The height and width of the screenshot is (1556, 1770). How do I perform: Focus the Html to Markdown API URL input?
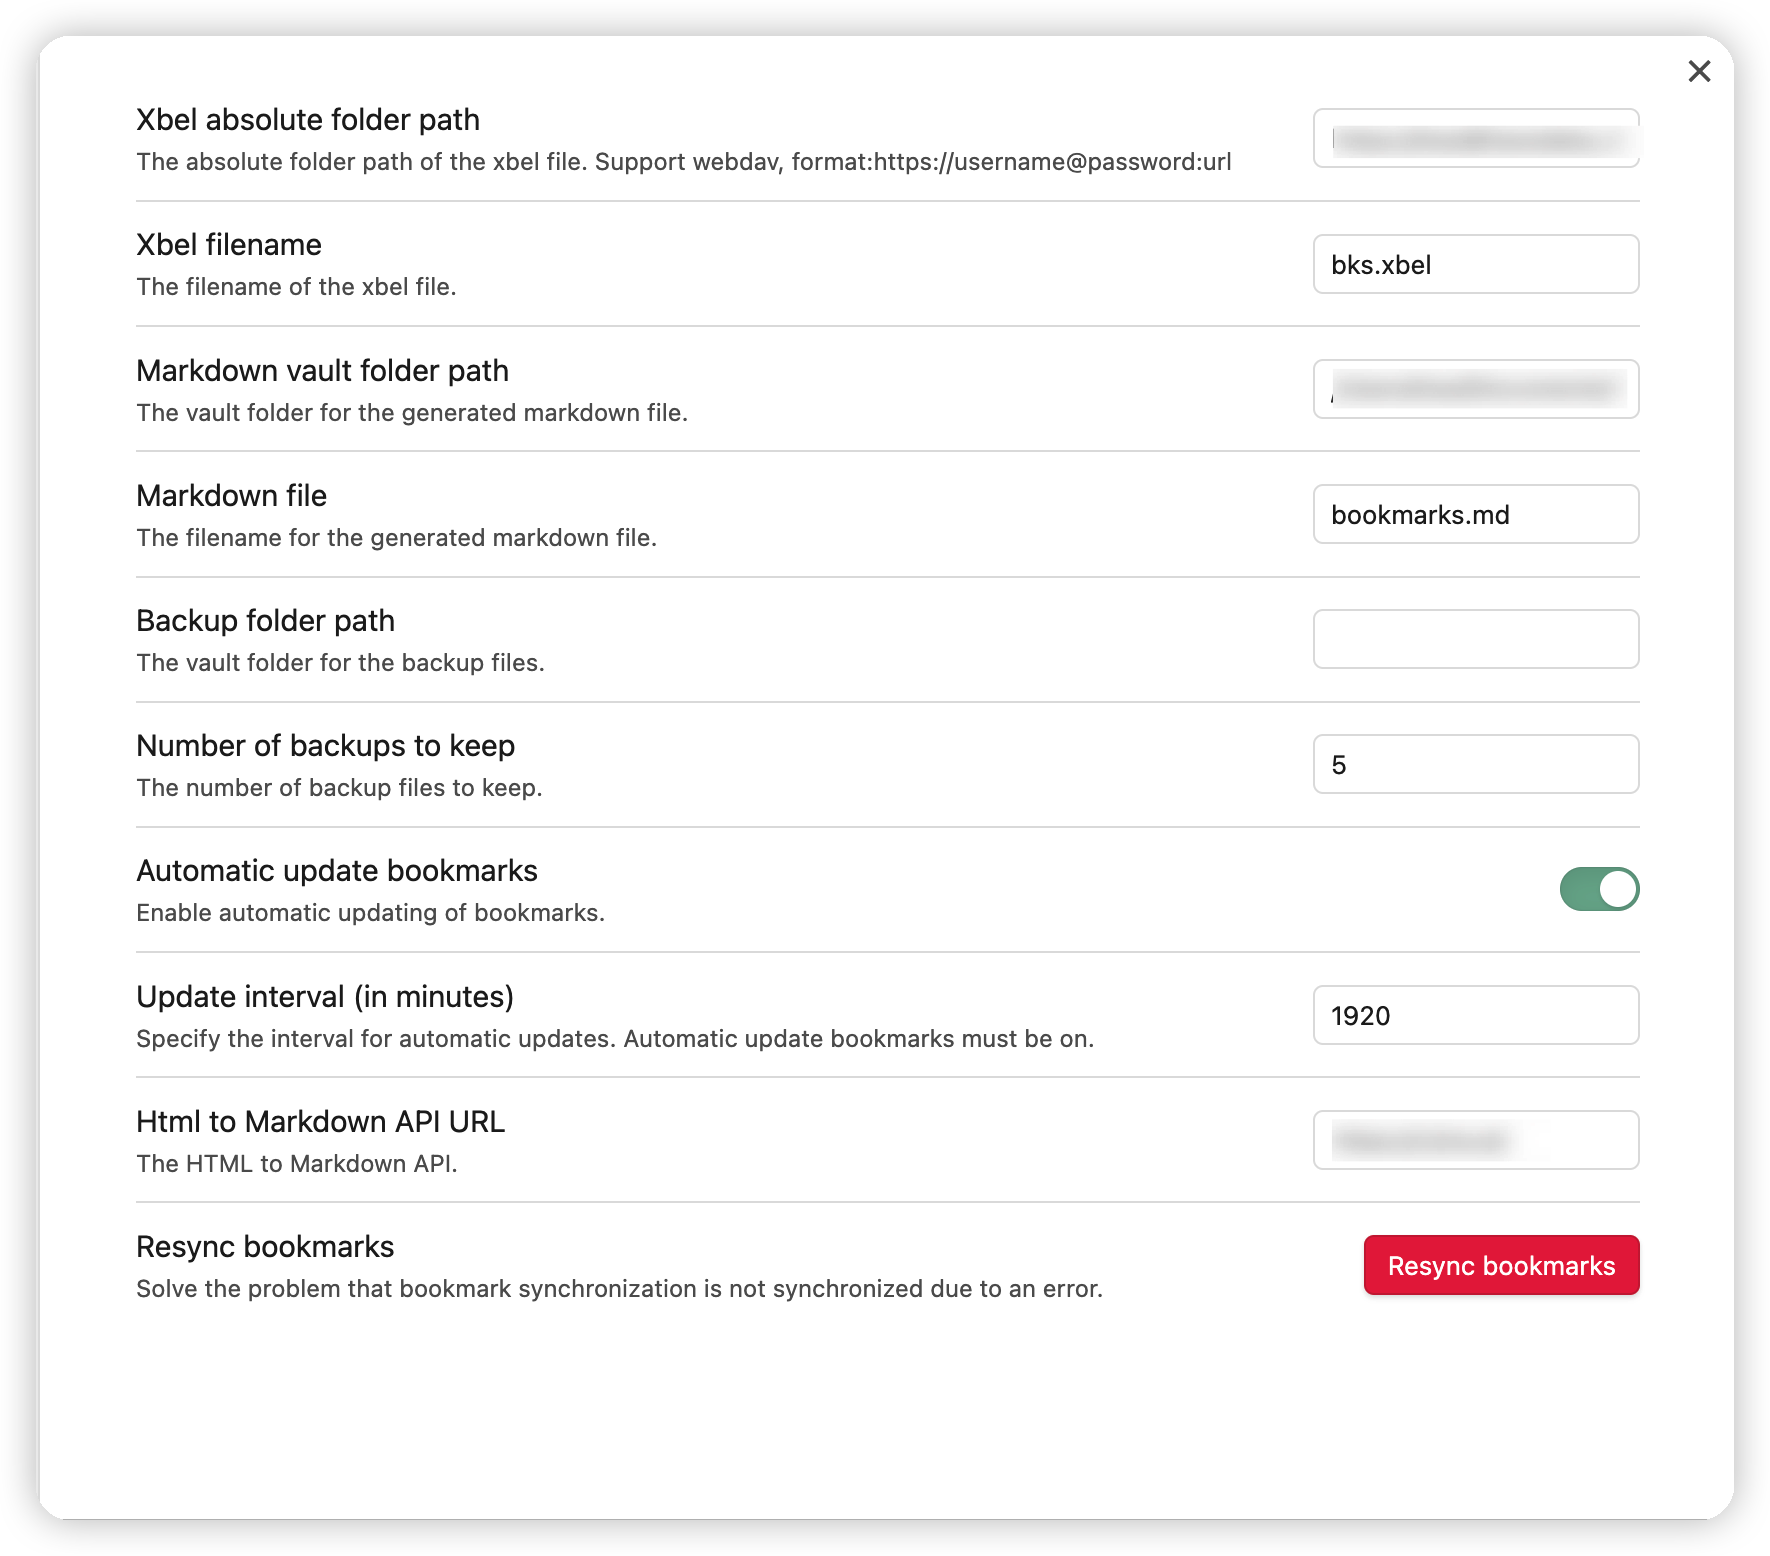click(1476, 1141)
